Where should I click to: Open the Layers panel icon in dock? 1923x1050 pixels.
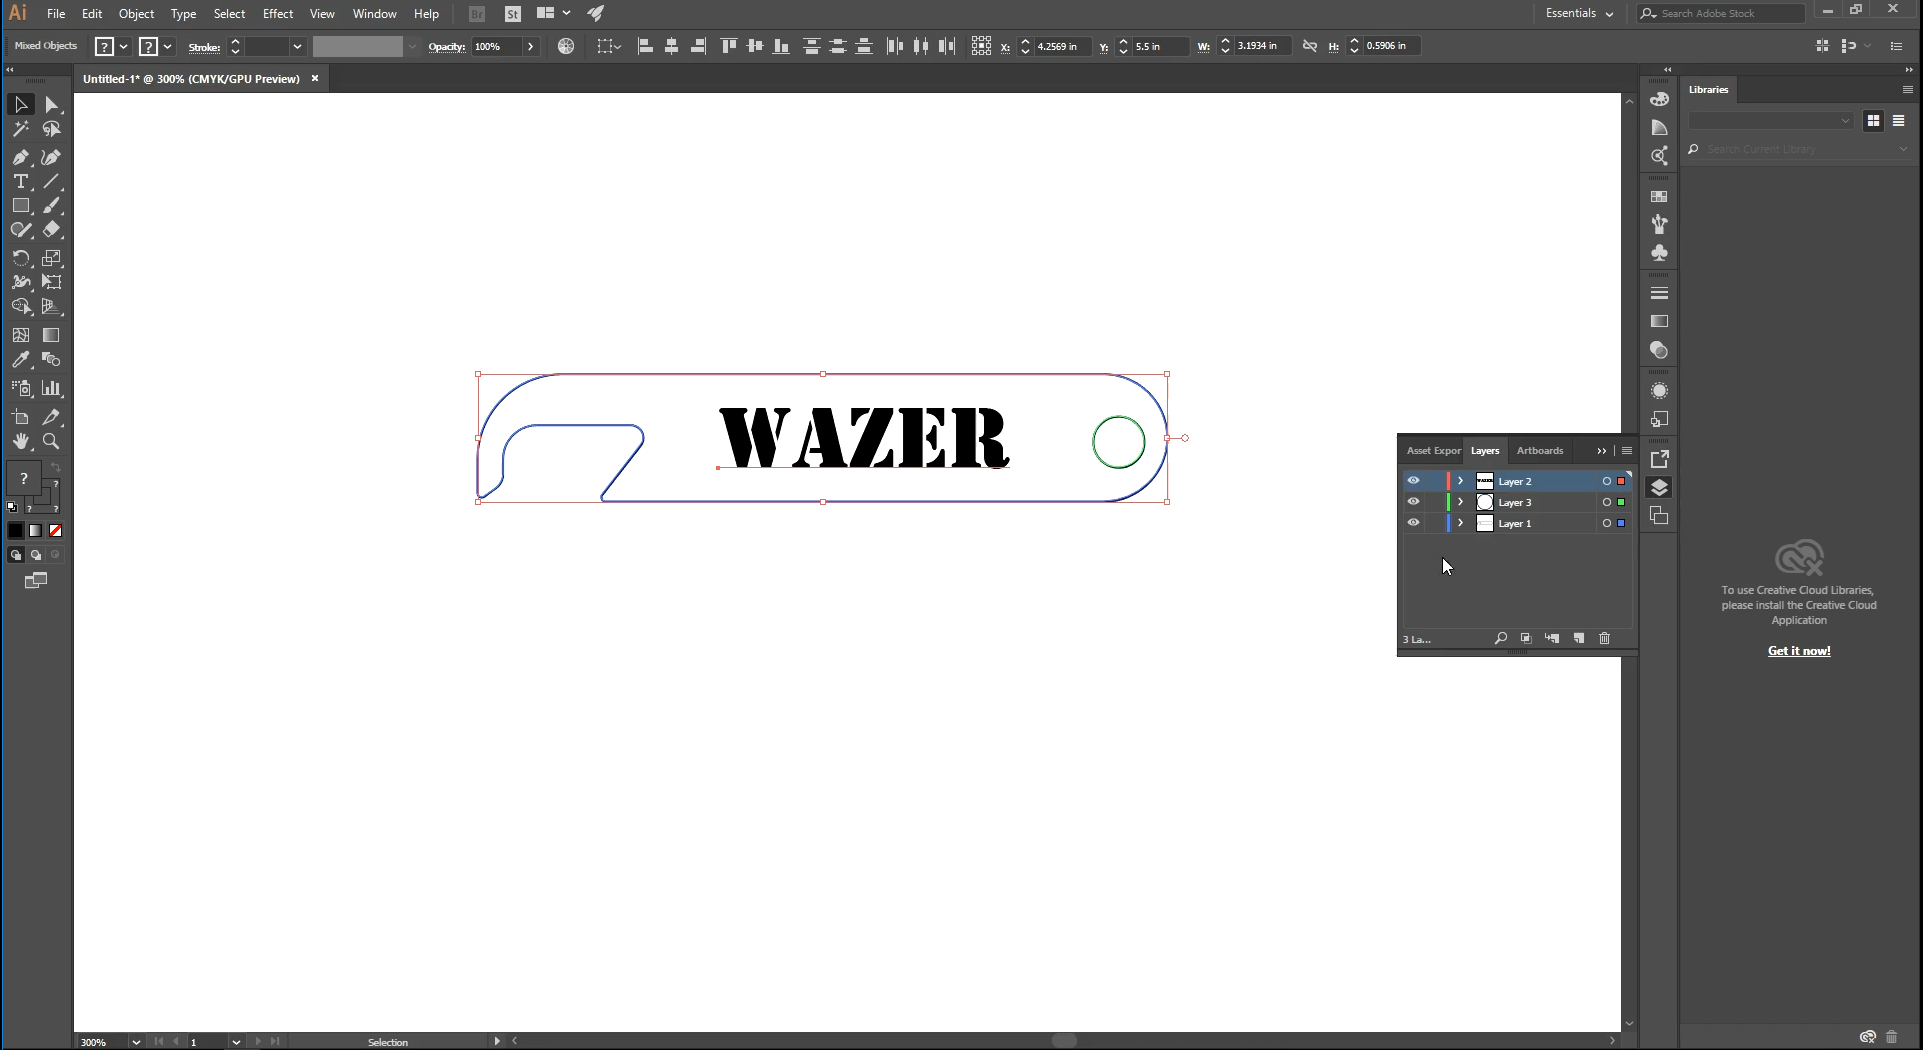[x=1660, y=488]
